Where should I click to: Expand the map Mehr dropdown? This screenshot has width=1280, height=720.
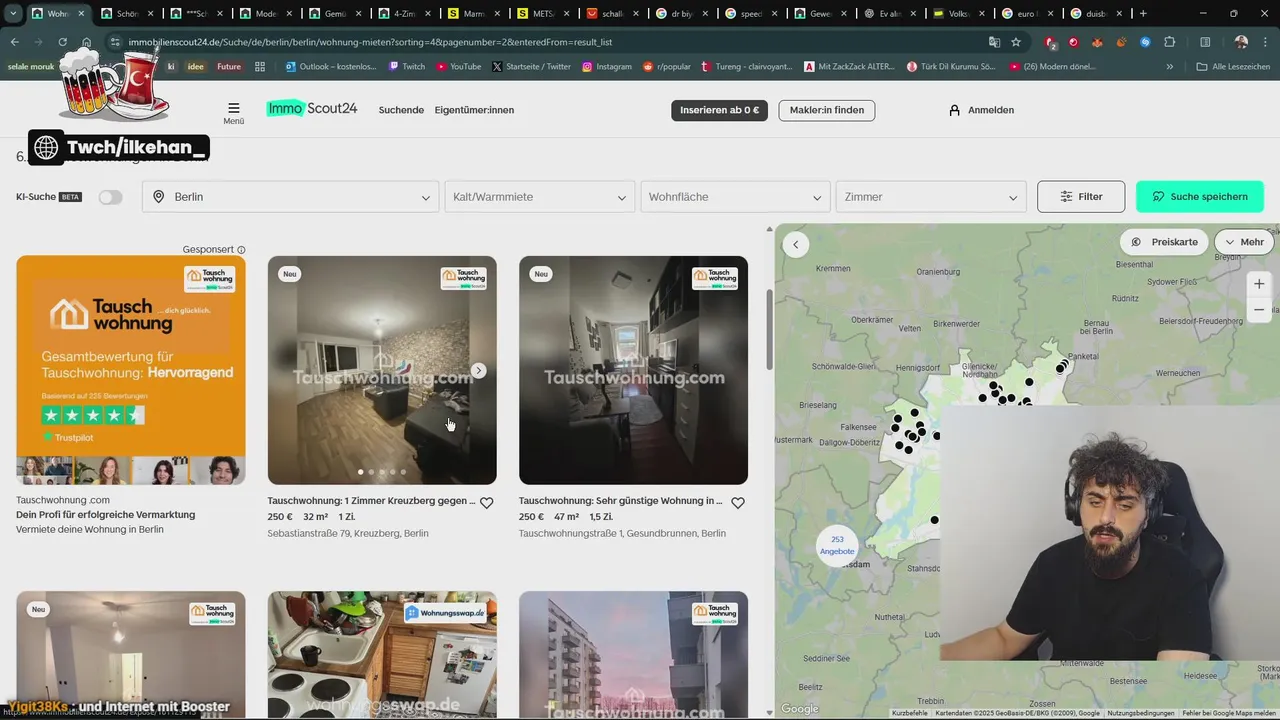click(x=1244, y=242)
